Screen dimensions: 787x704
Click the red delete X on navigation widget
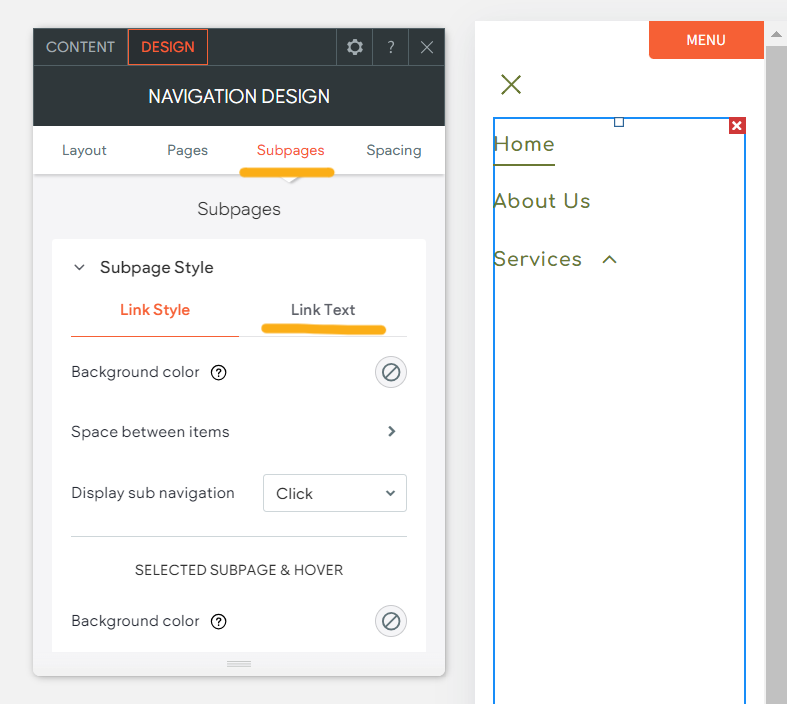[737, 125]
